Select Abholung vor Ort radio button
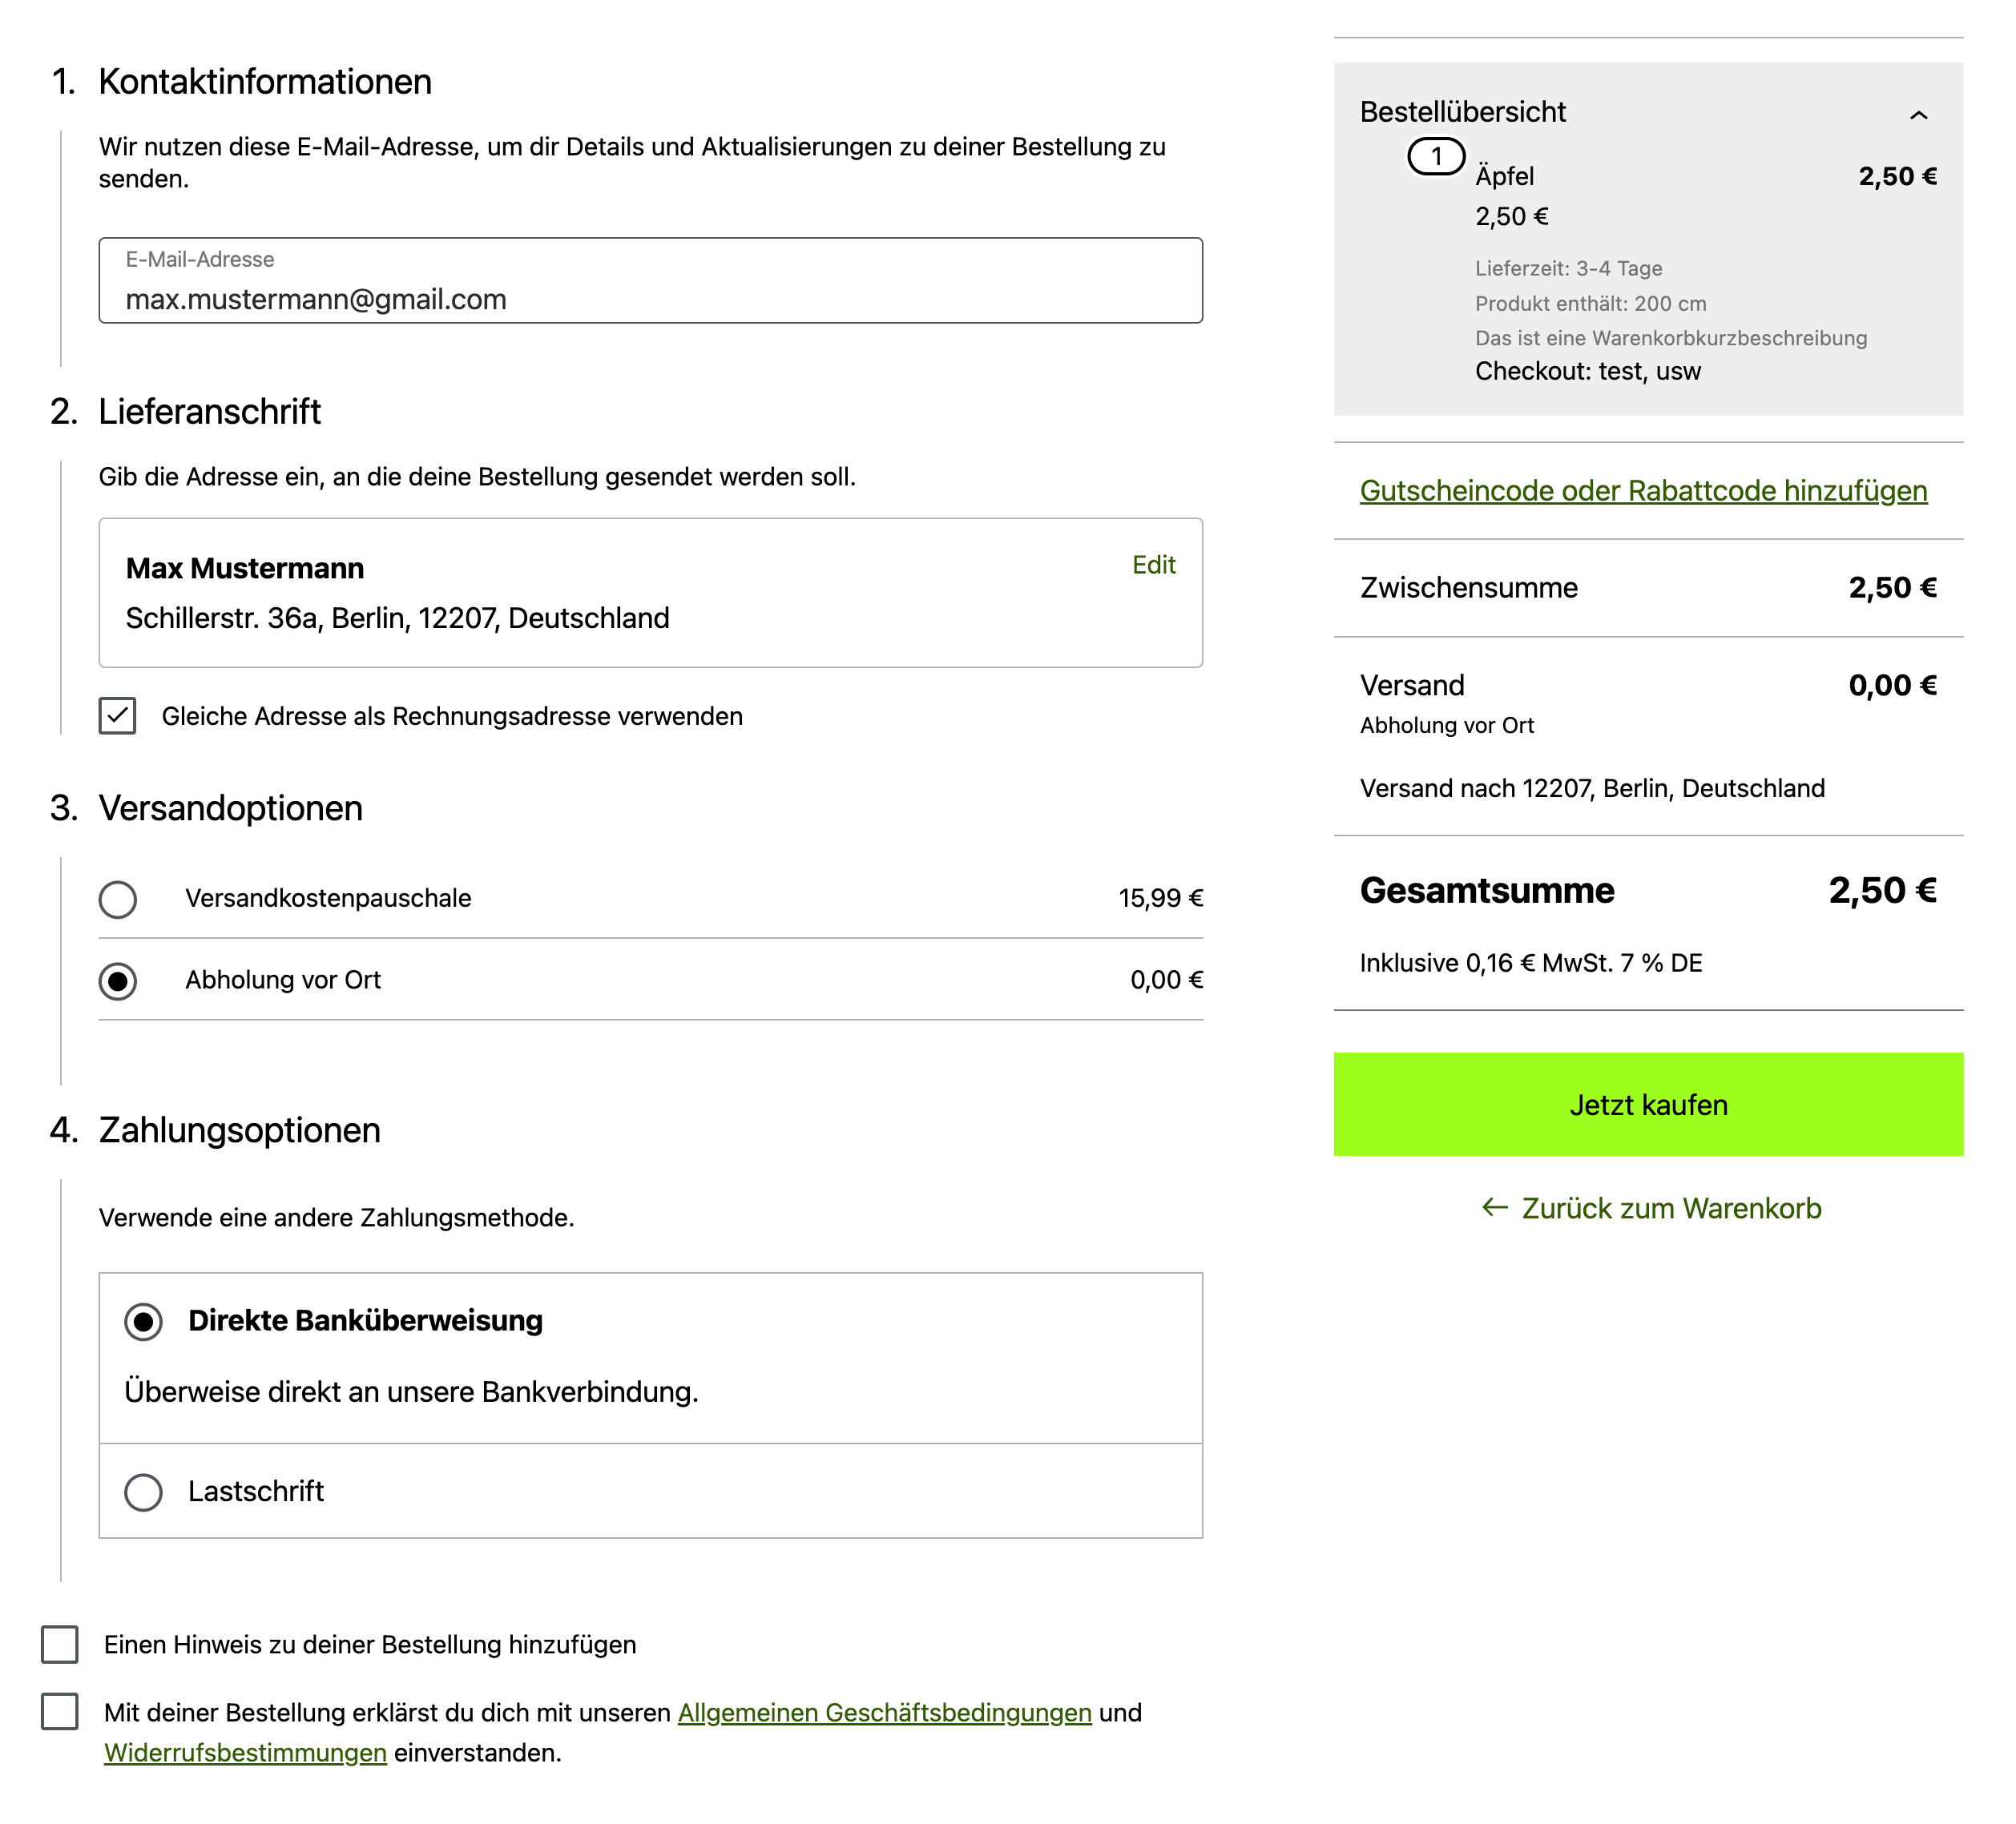This screenshot has height=1824, width=2016. coord(118,981)
